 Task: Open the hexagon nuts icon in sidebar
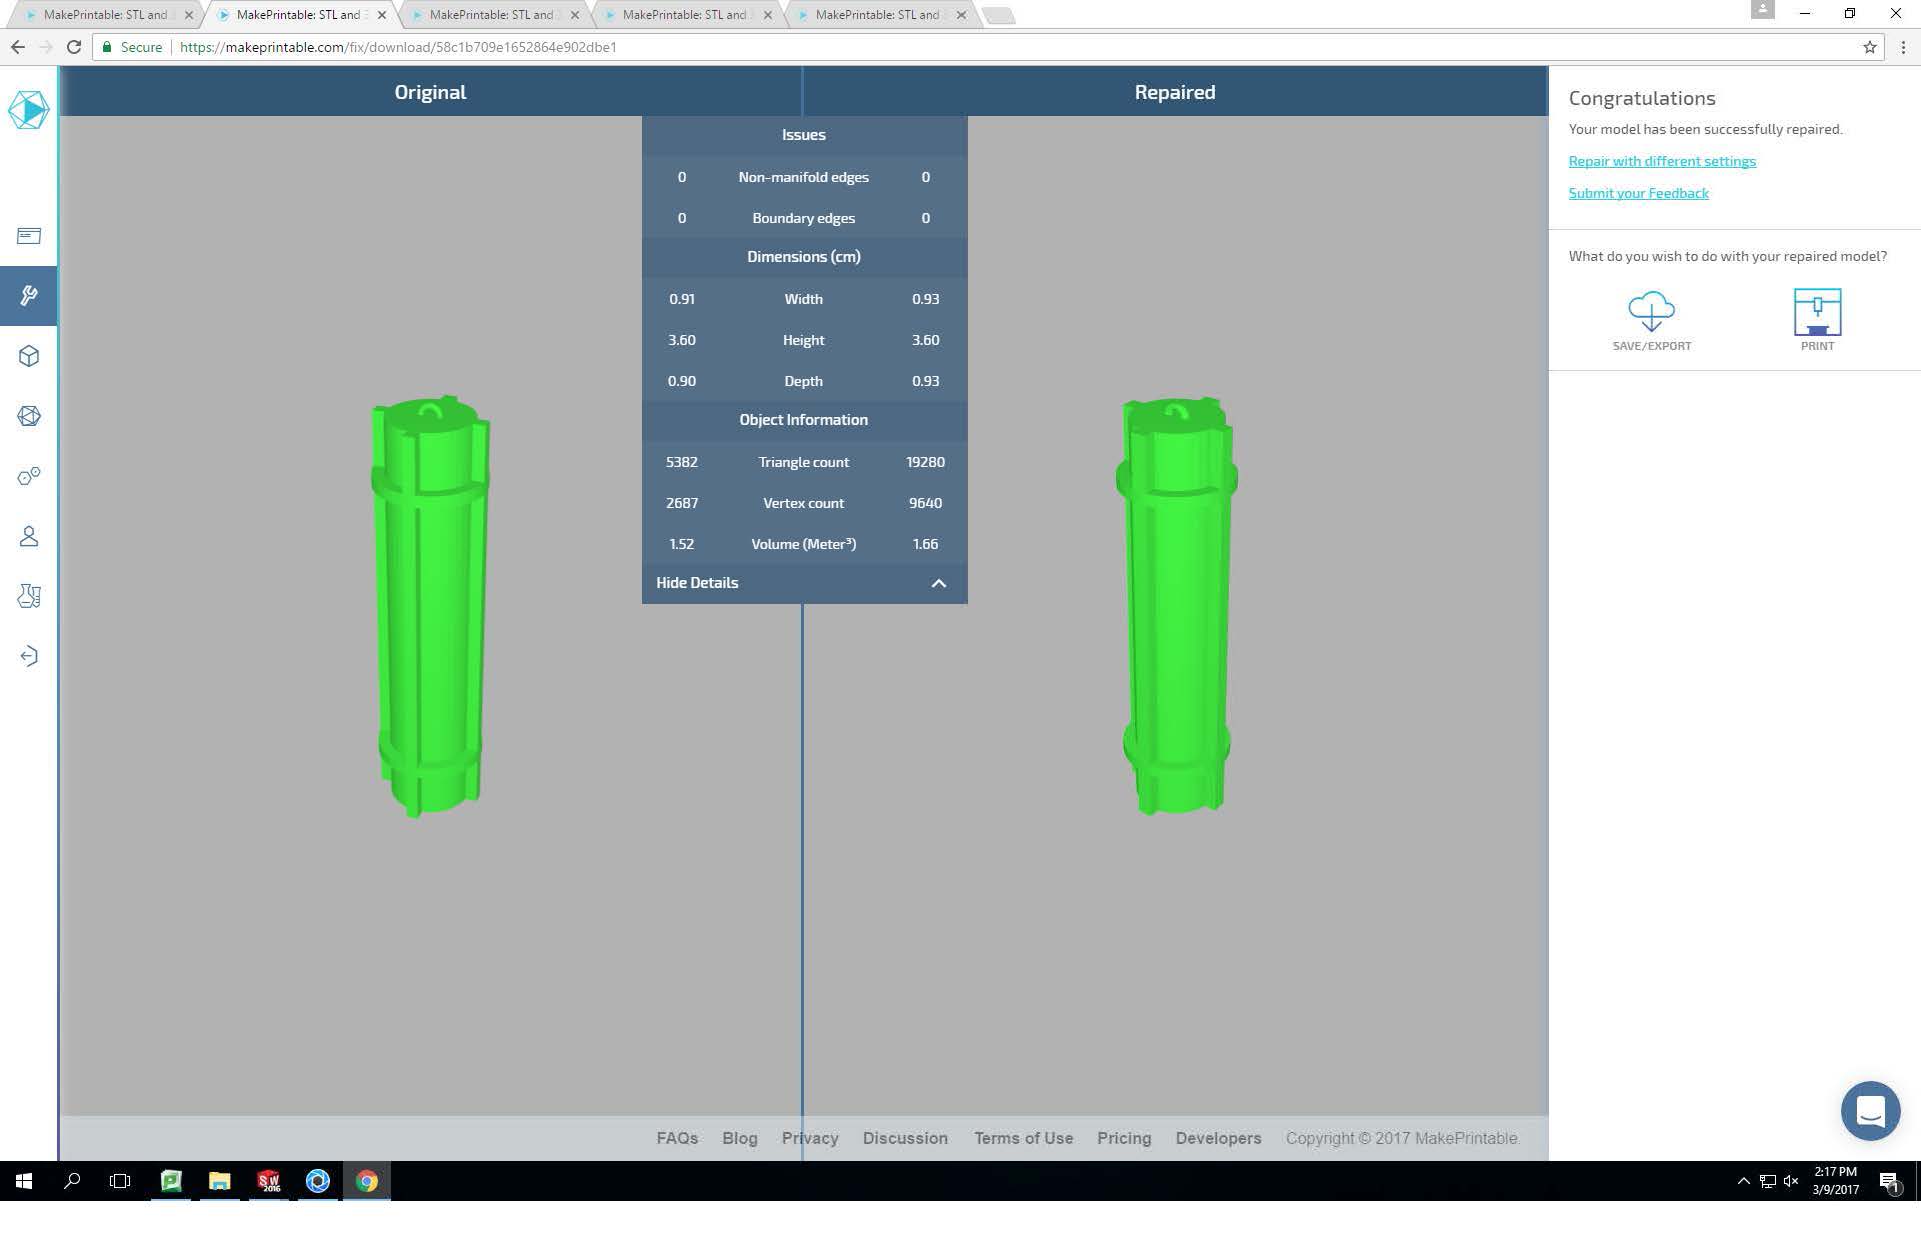click(28, 476)
